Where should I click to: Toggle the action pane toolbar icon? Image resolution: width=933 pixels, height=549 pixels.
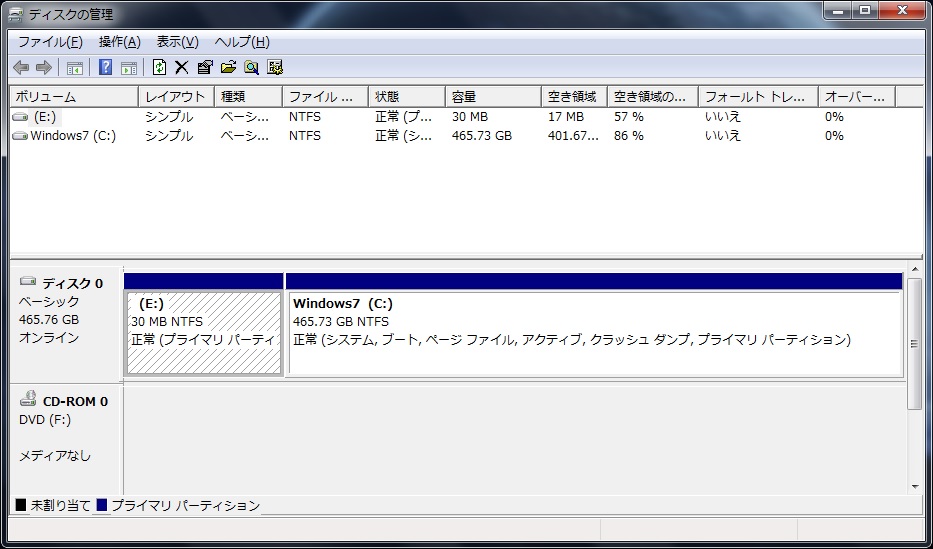click(x=129, y=68)
